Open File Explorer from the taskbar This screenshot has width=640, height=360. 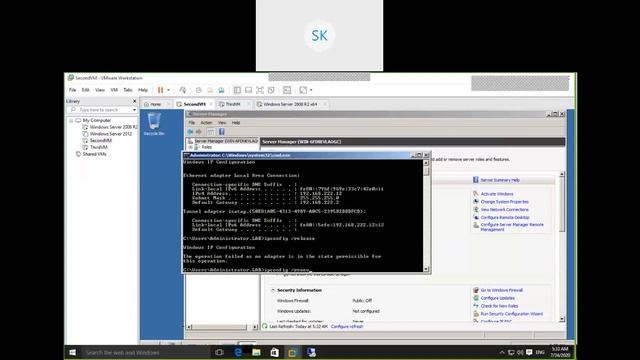pos(256,352)
